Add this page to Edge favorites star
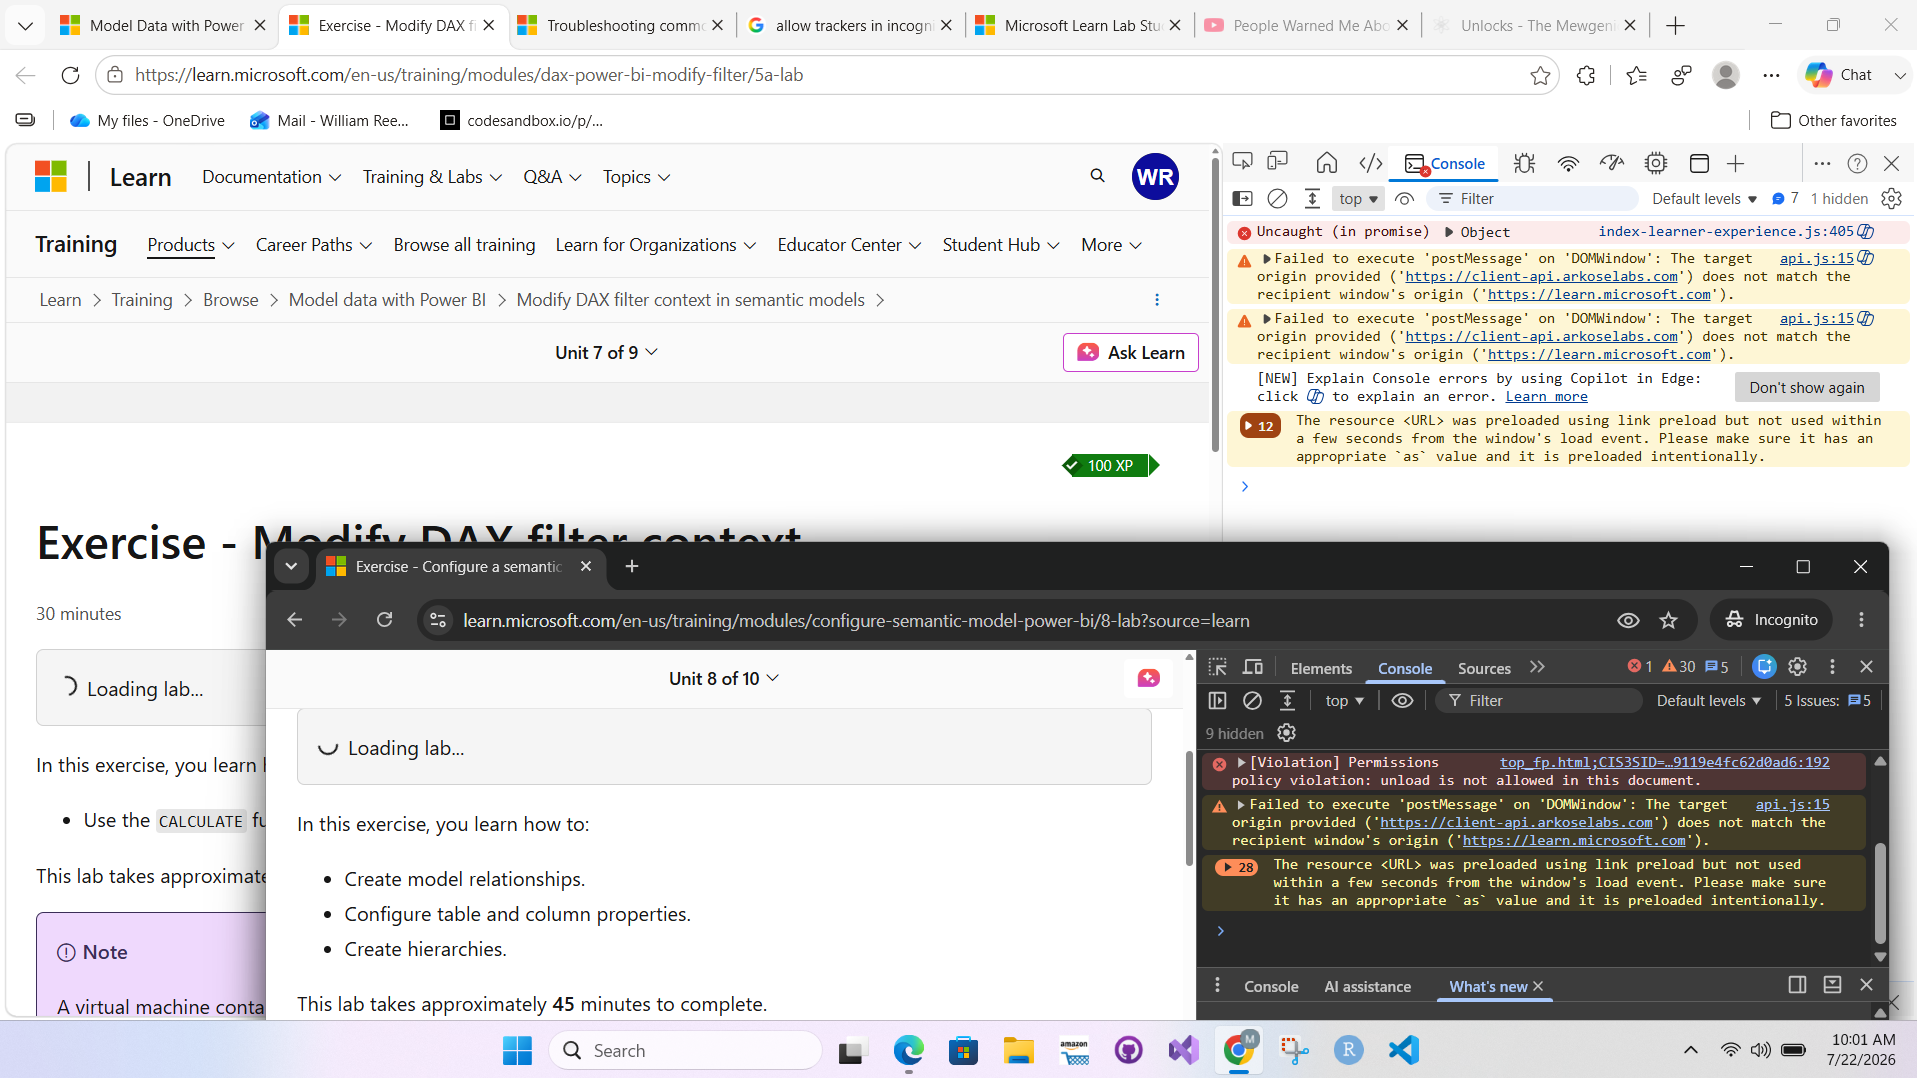 (x=1540, y=75)
